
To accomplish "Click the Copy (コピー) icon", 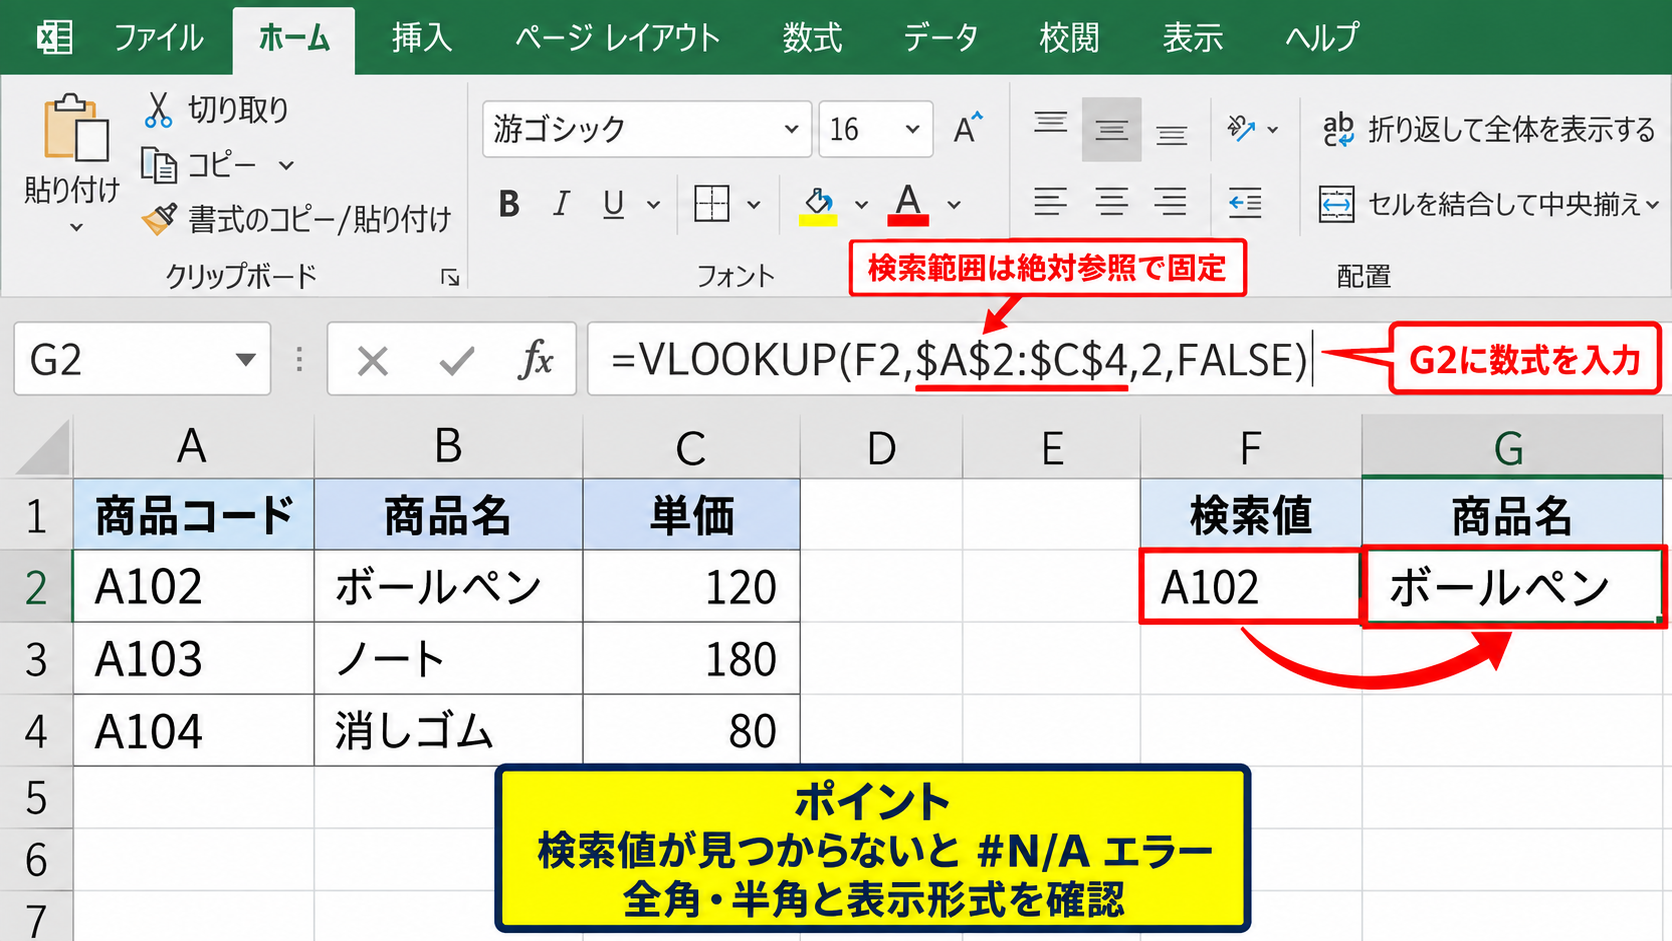I will pos(158,165).
